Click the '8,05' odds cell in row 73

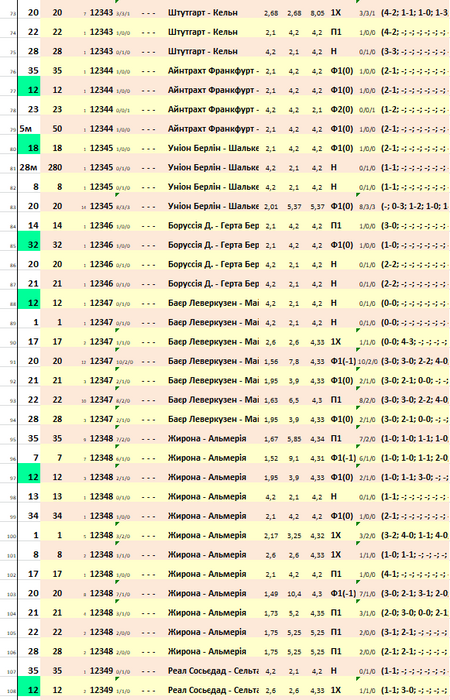pyautogui.click(x=317, y=13)
